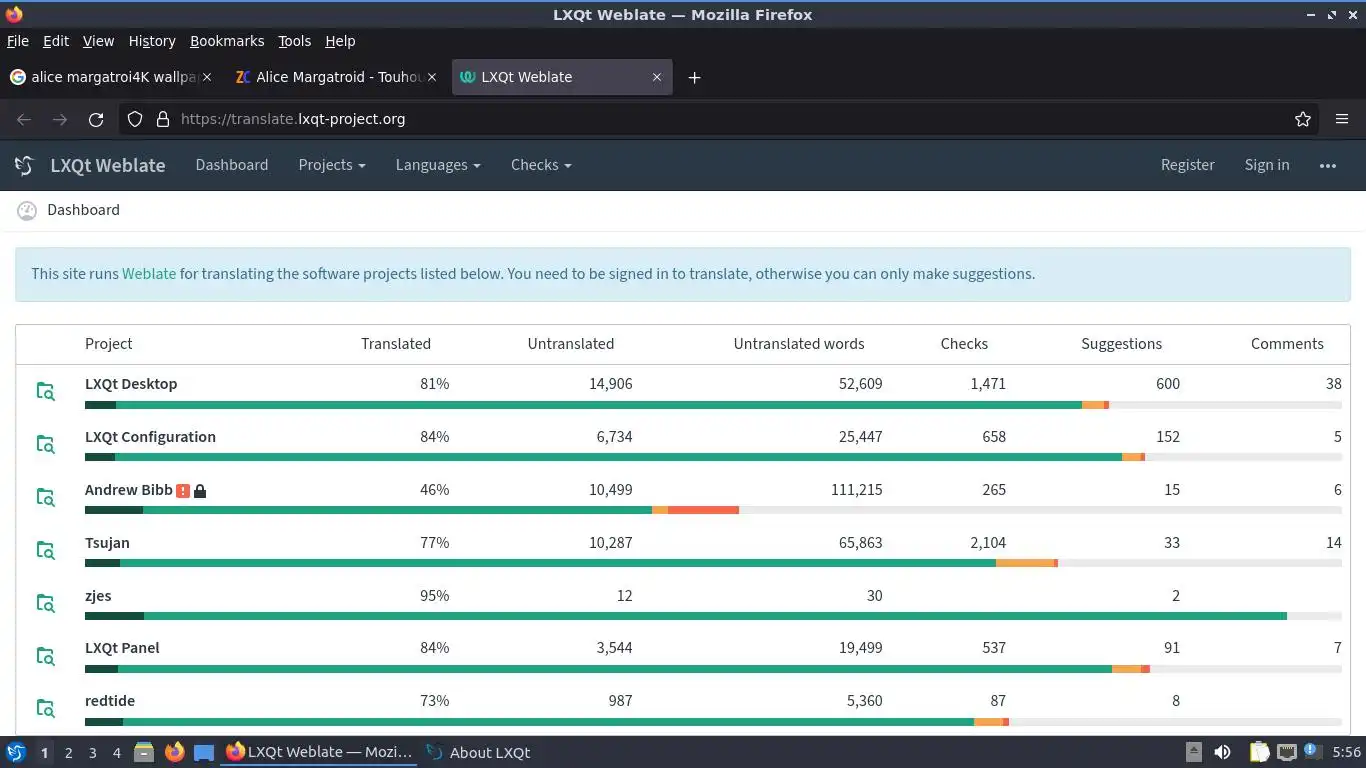Screen dimensions: 1366x768
Task: Open browse icon for LXQt Panel row
Action: [45, 656]
